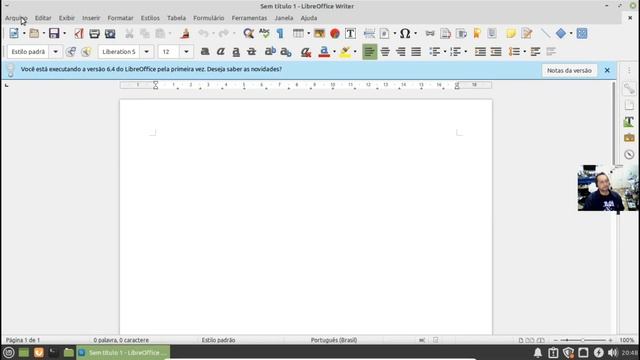This screenshot has height=360, width=640.
Task: Expand the line spacing dropdown arrow
Action: click(524, 52)
